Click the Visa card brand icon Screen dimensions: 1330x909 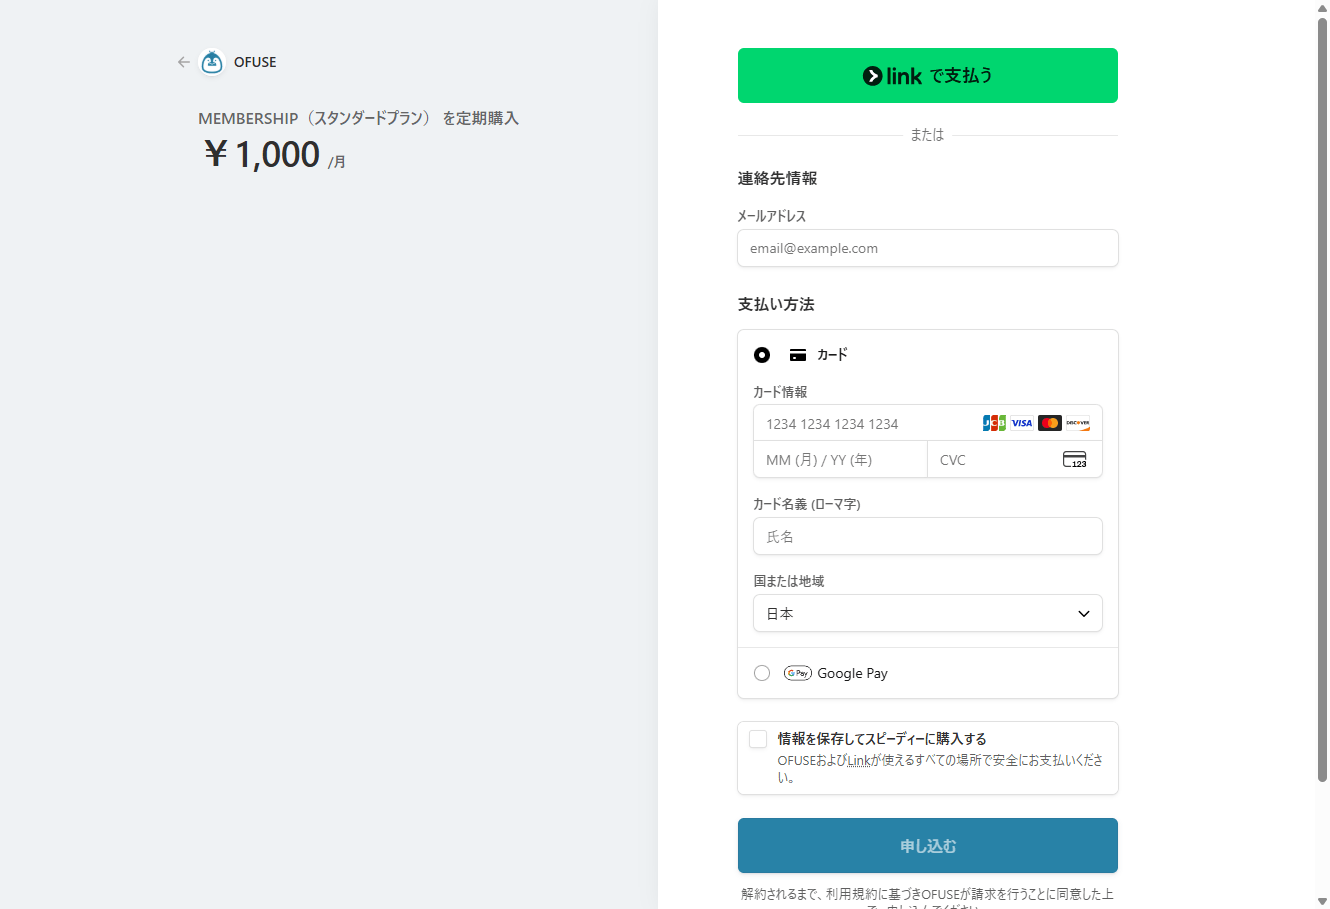(1021, 423)
